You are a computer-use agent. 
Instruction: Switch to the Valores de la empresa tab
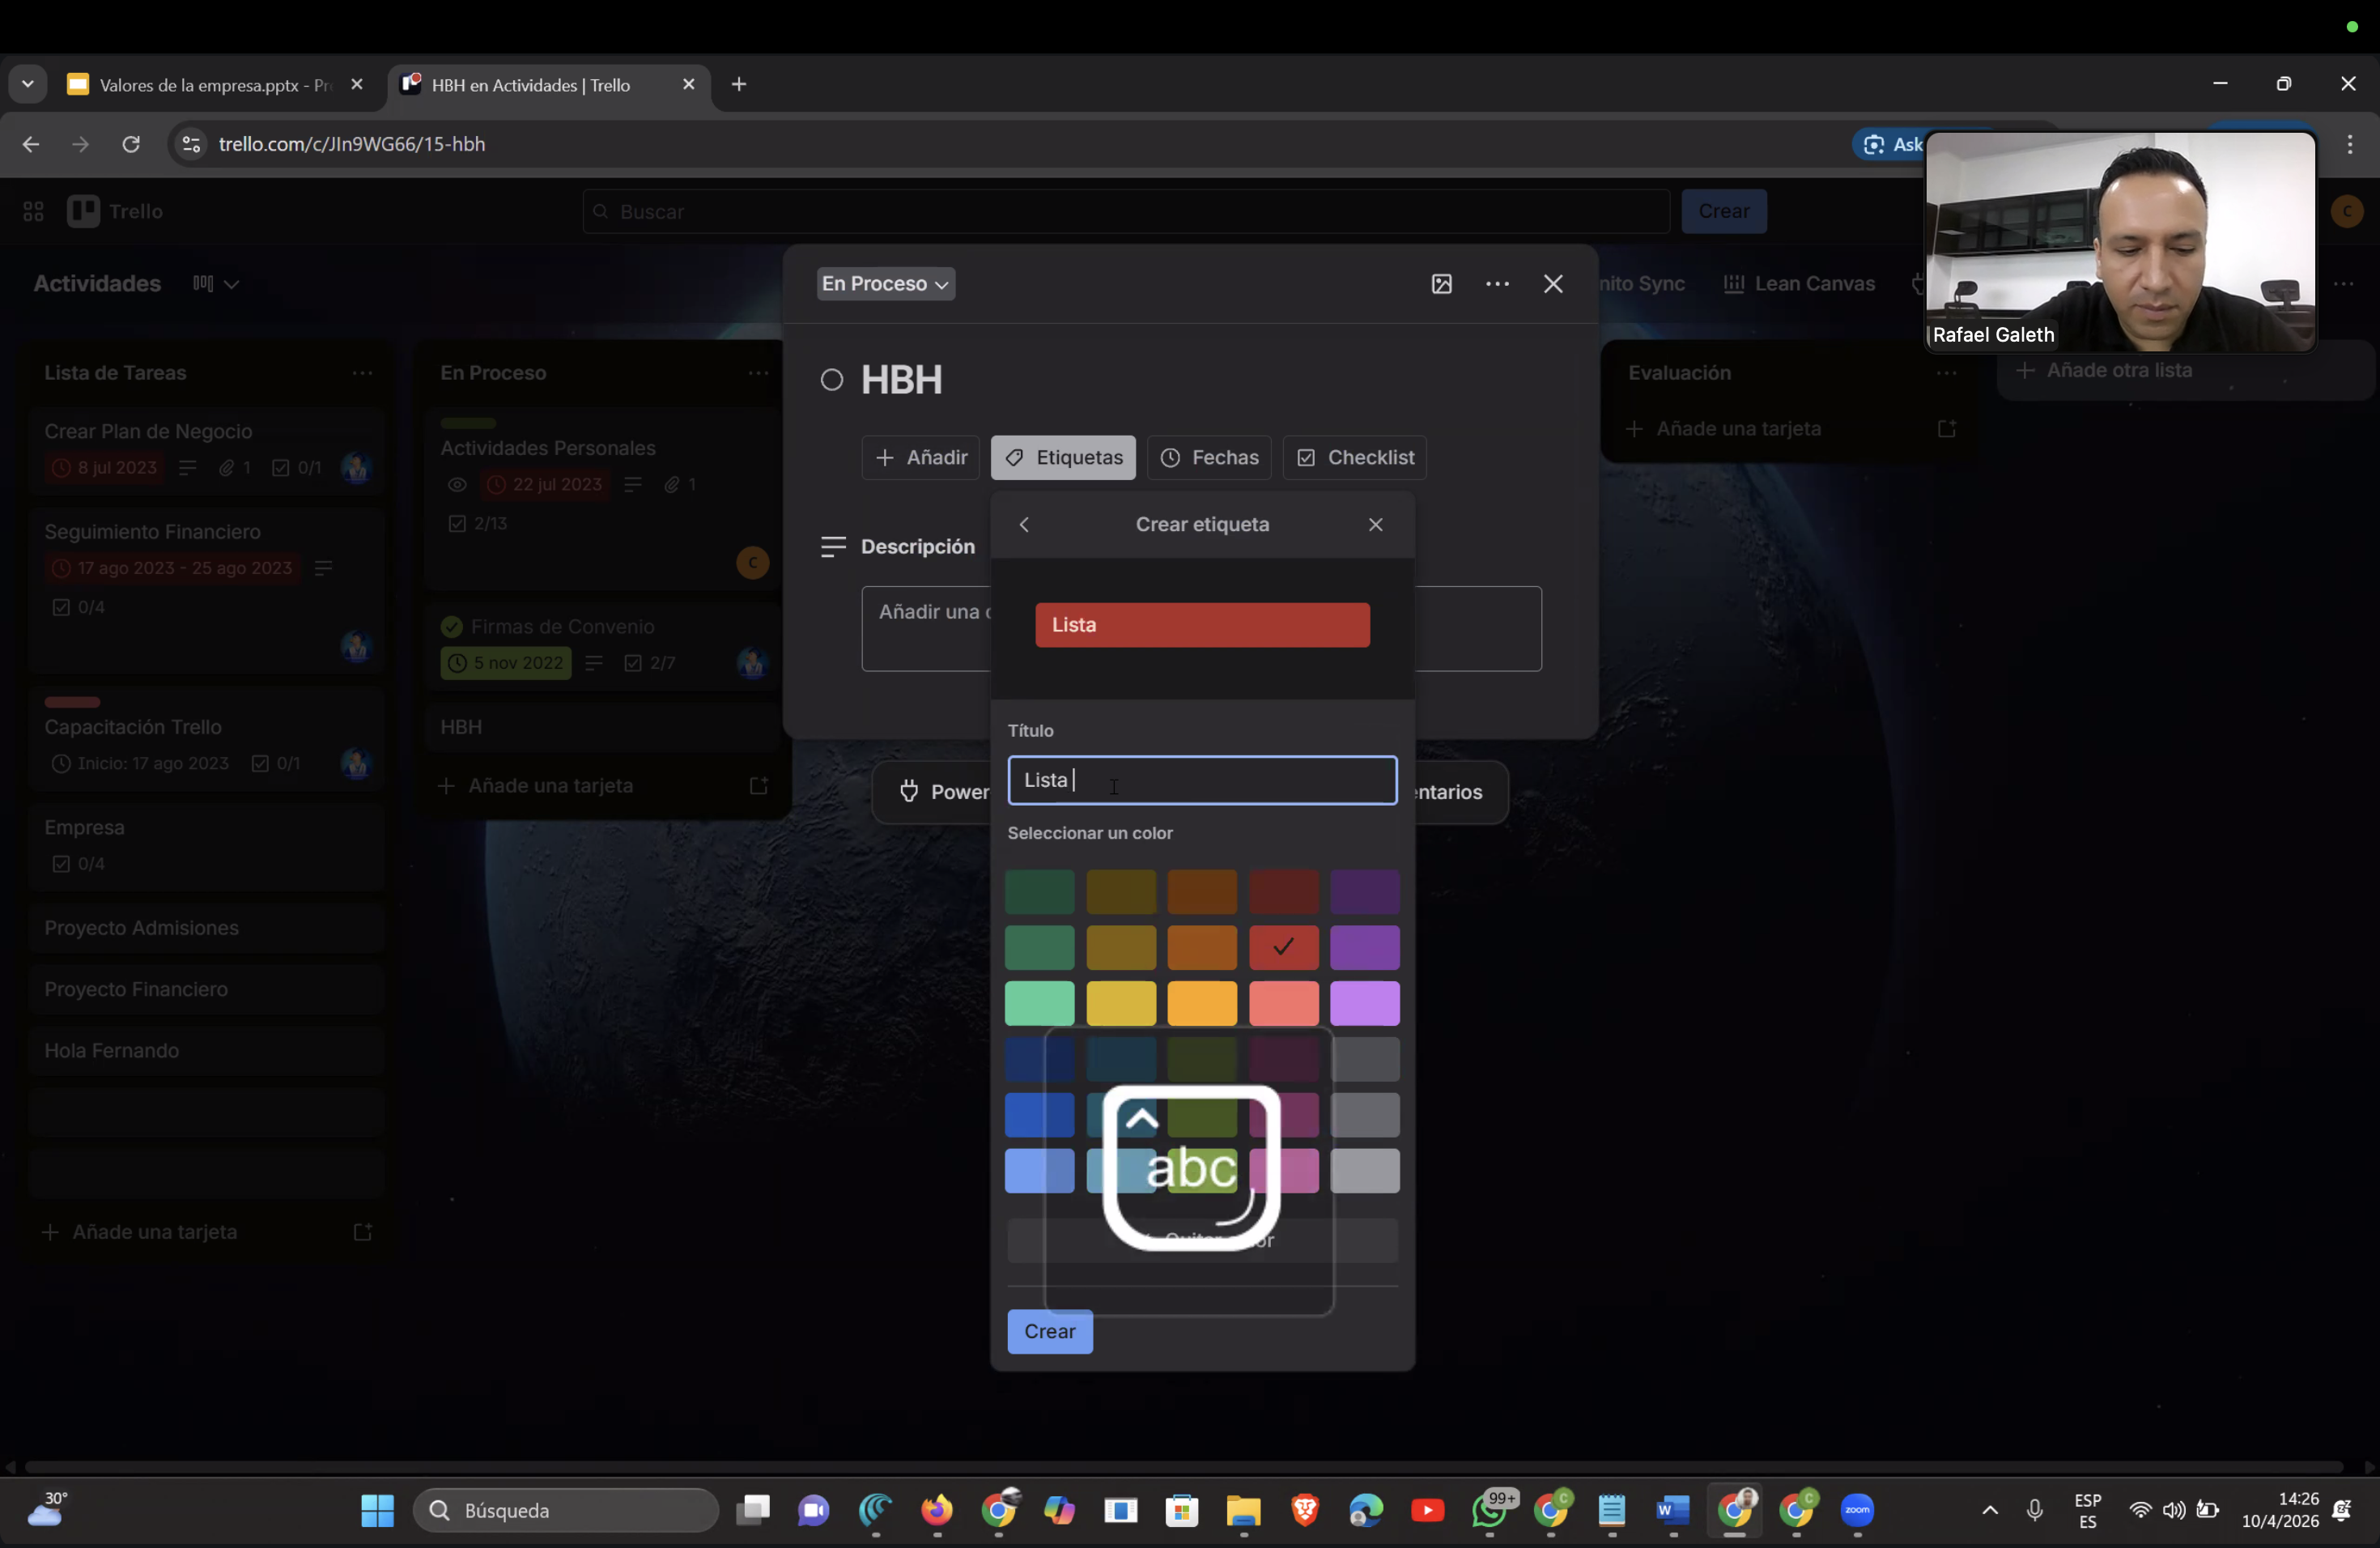(x=200, y=85)
